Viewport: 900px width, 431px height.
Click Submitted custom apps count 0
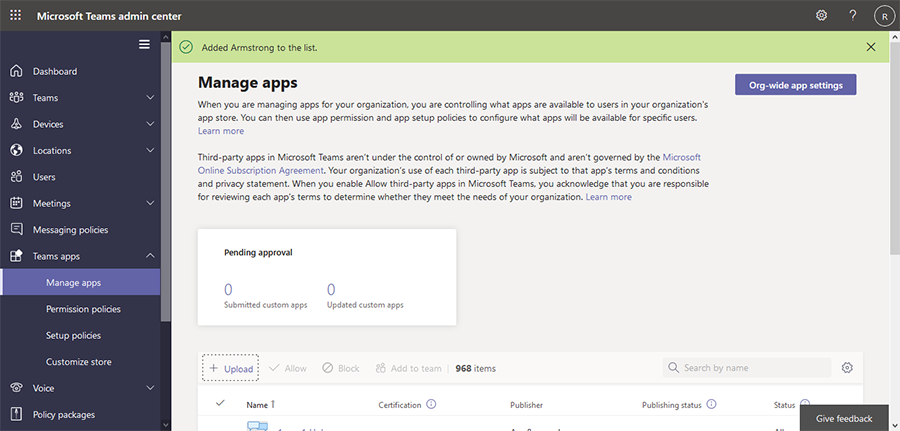click(x=228, y=289)
